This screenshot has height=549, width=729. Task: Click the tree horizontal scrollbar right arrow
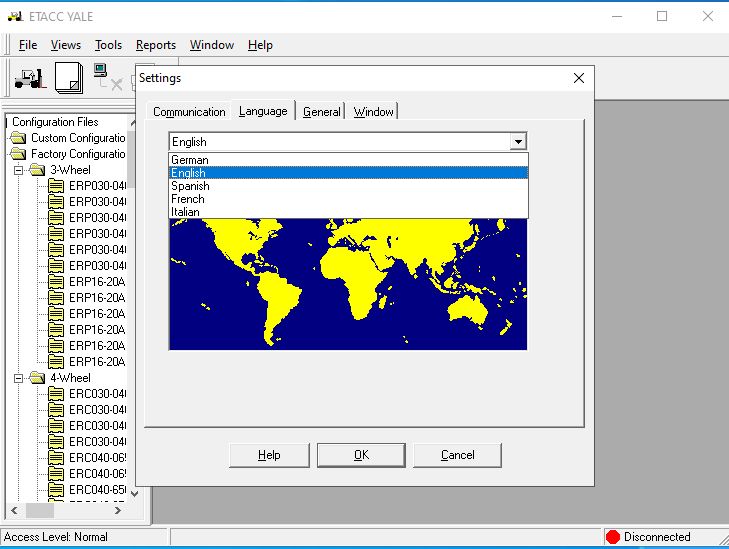point(118,510)
